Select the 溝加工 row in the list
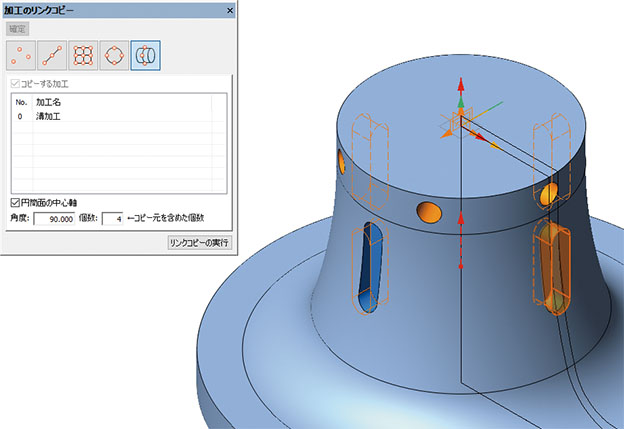Screen dimensions: 624x429 50,116
